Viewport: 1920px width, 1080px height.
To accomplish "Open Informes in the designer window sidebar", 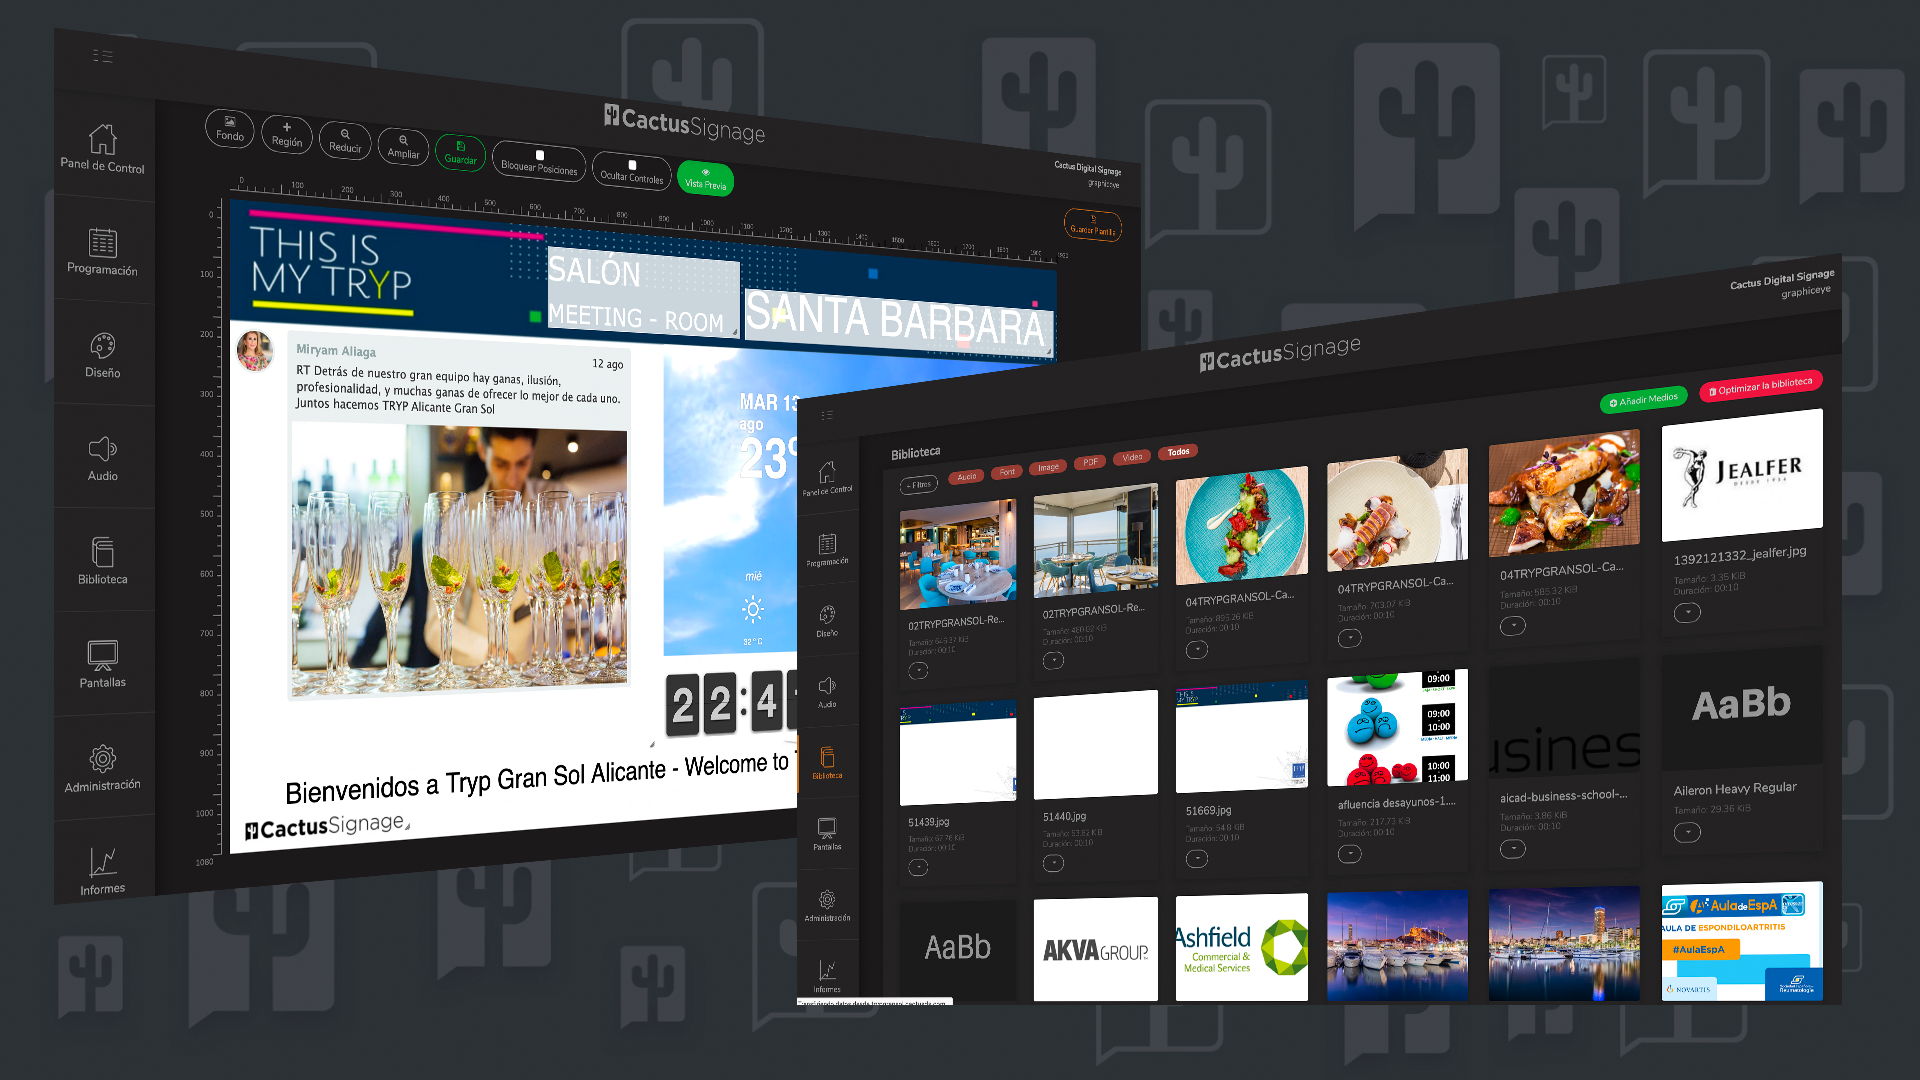I will pos(102,871).
